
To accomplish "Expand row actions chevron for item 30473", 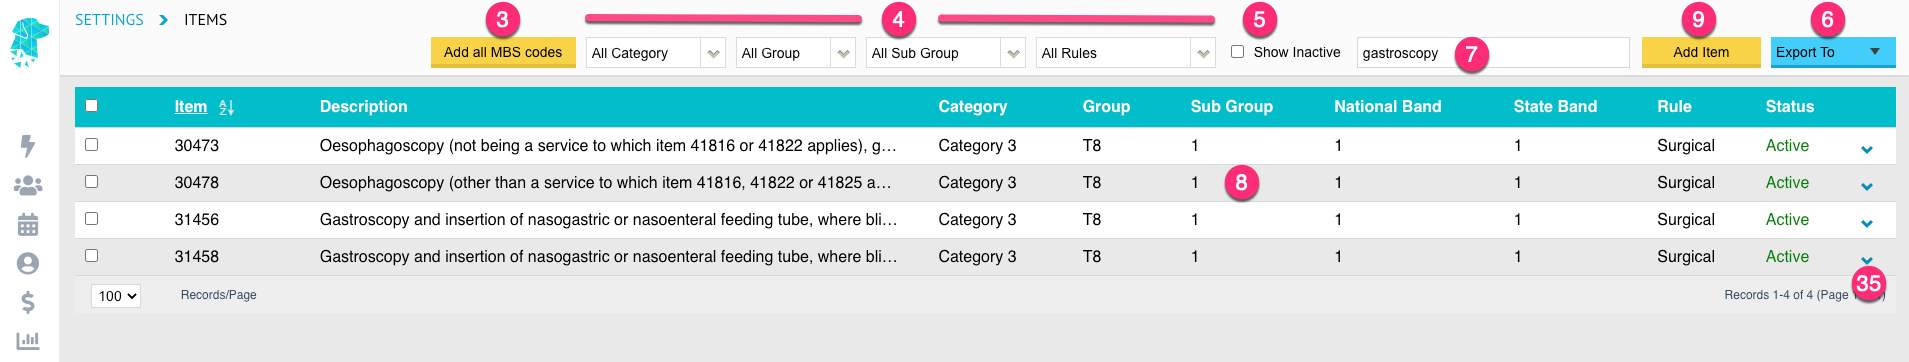I will pyautogui.click(x=1866, y=150).
